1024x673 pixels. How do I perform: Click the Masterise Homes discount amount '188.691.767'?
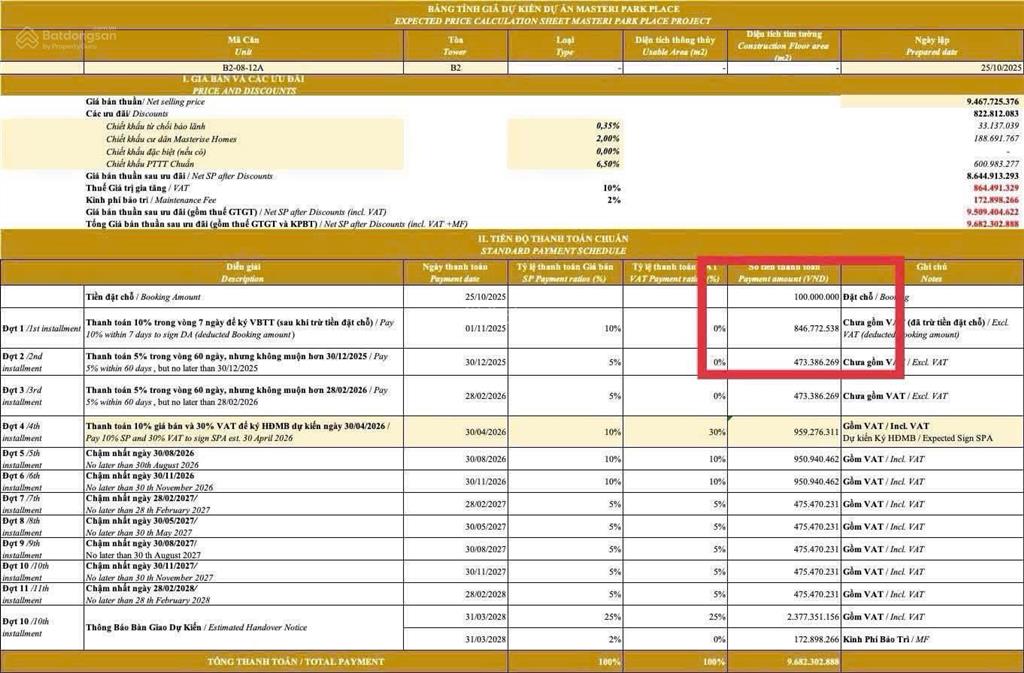point(997,138)
